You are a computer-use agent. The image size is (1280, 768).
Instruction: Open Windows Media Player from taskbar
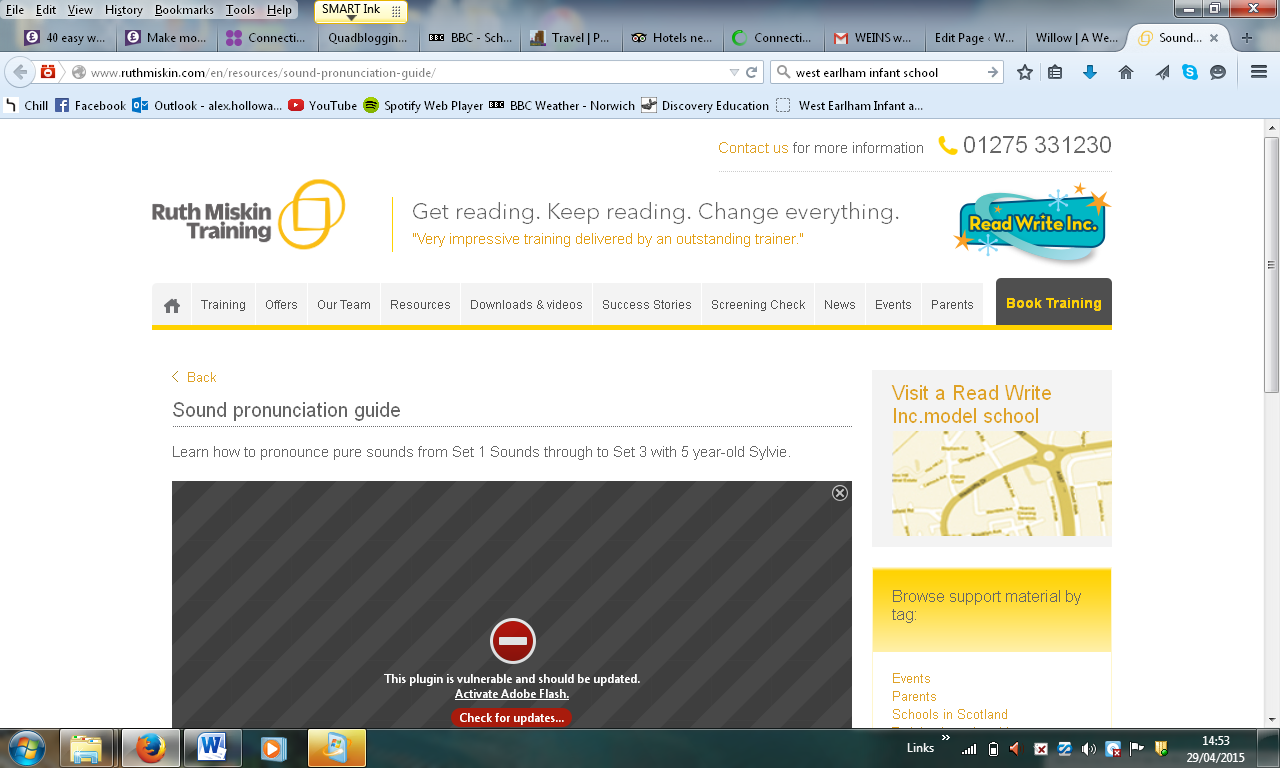(272, 748)
